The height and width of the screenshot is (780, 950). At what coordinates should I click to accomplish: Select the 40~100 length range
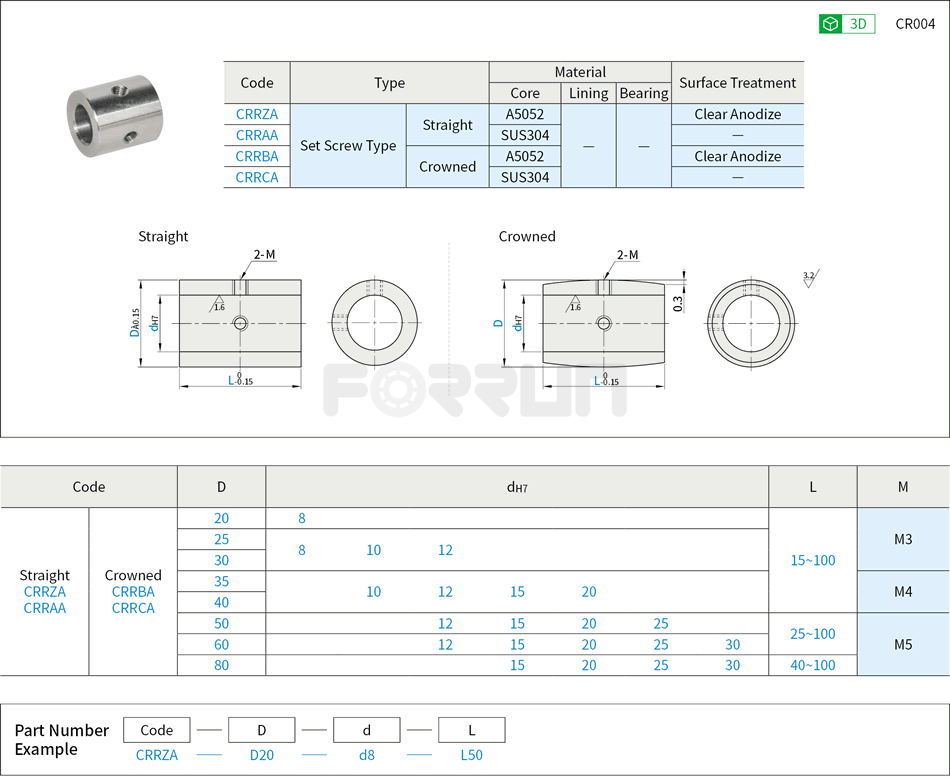tap(812, 665)
